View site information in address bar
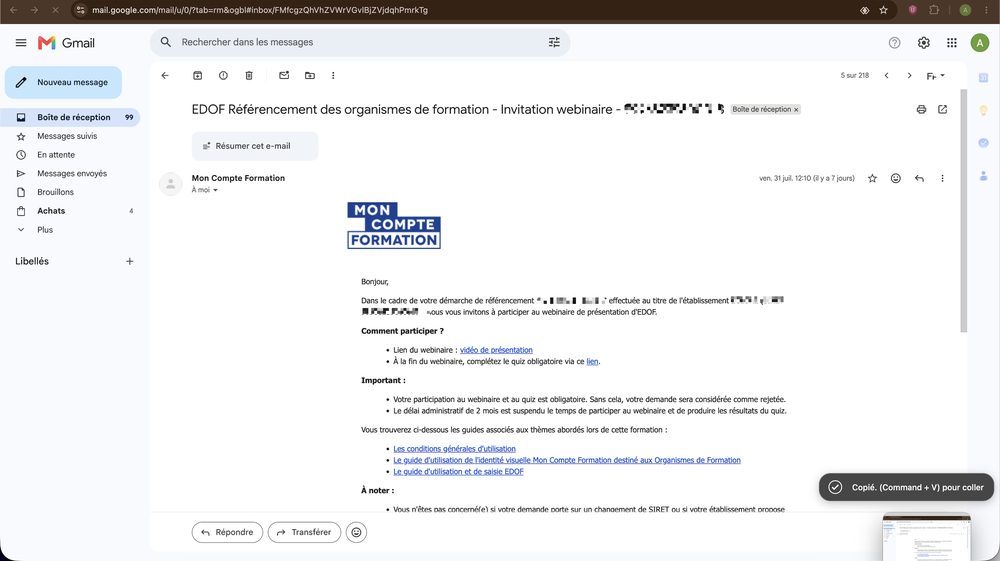The image size is (1000, 561). pyautogui.click(x=80, y=10)
